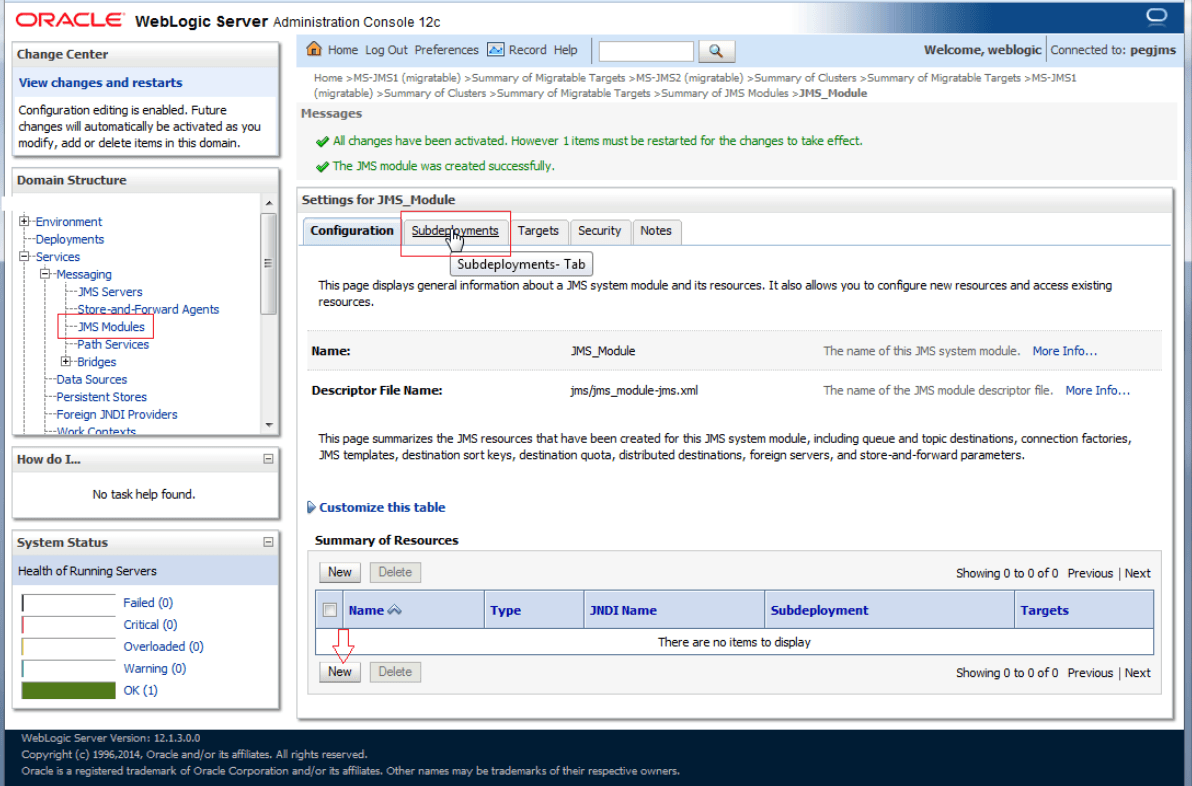The height and width of the screenshot is (786, 1192).
Task: Open Preferences from the toolbar
Action: (x=446, y=49)
